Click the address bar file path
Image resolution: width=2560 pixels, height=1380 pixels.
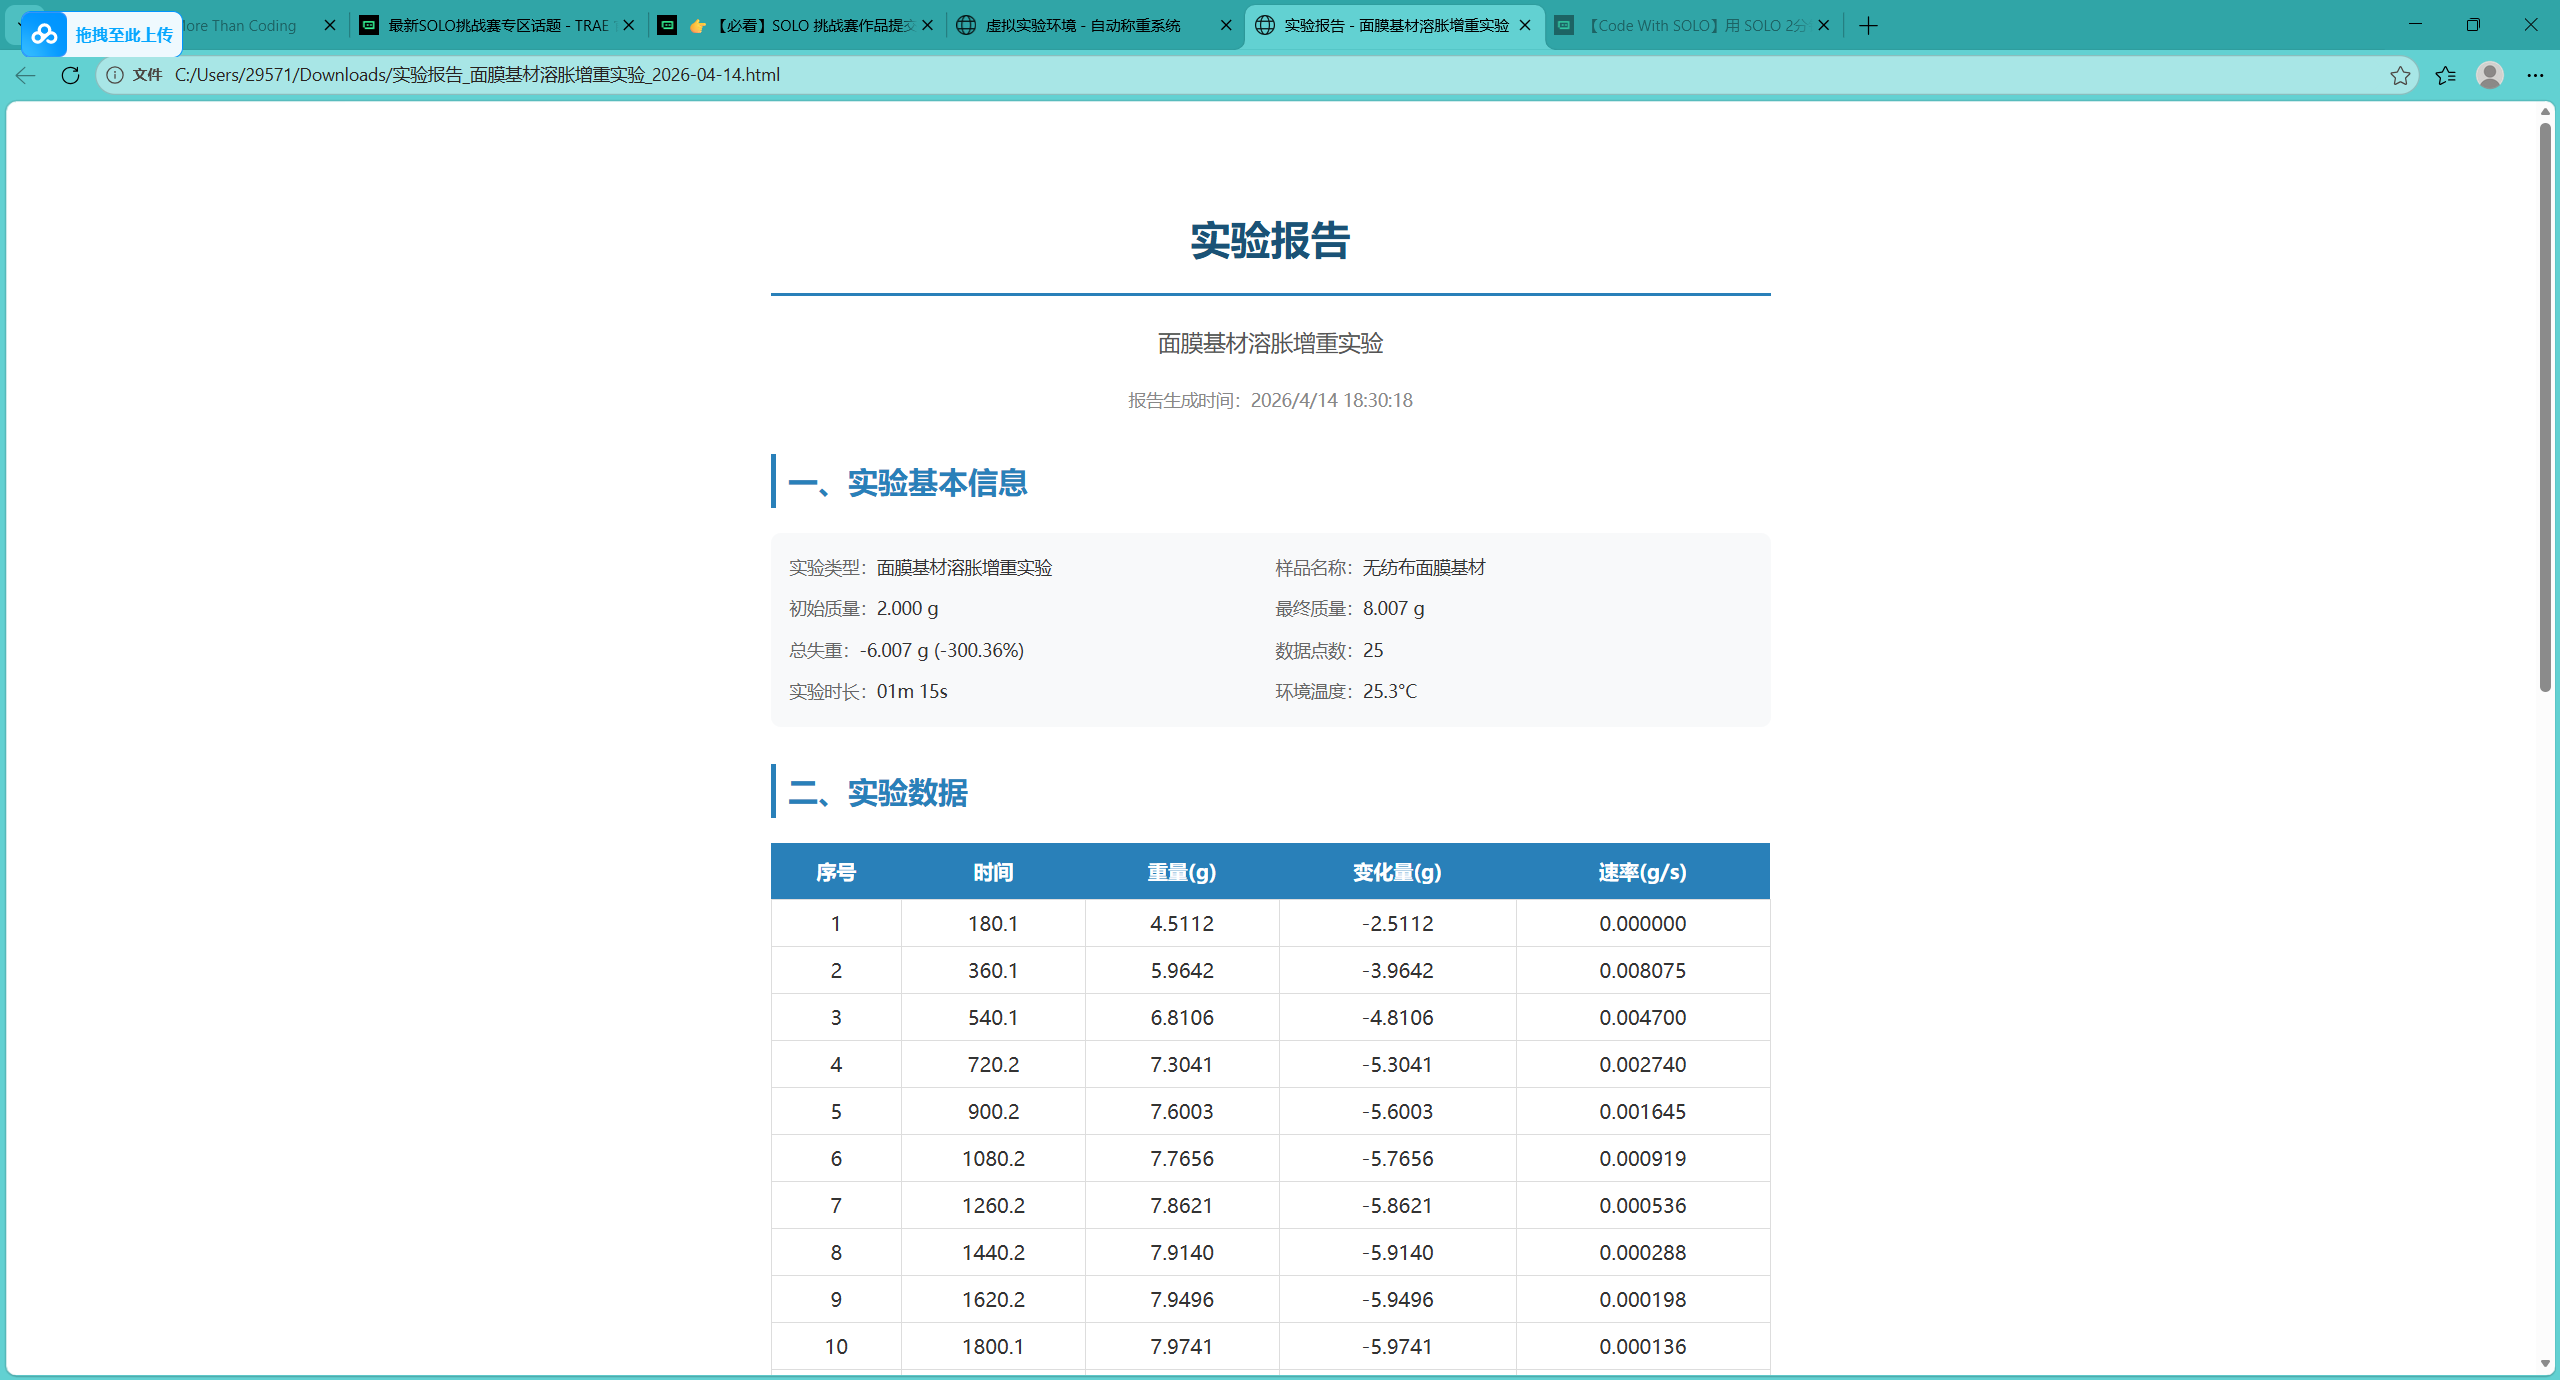pyautogui.click(x=477, y=75)
